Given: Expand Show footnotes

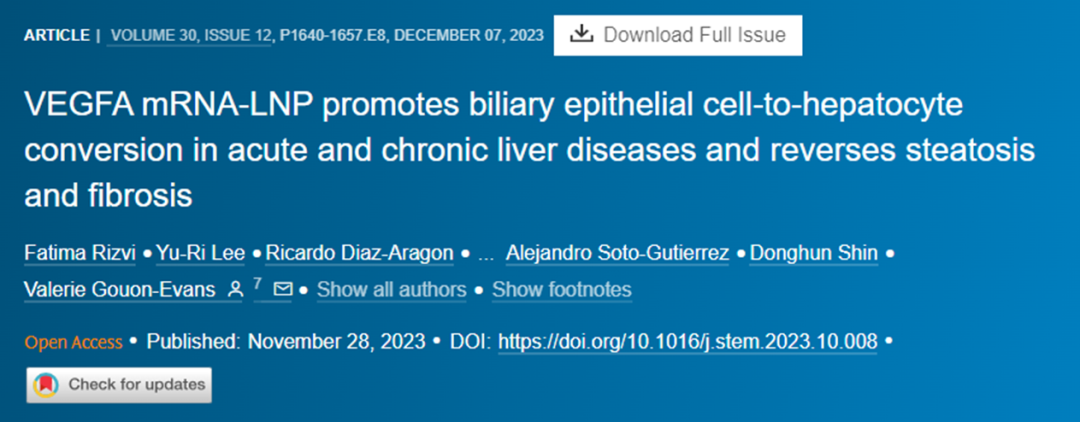Looking at the screenshot, I should coord(561,290).
